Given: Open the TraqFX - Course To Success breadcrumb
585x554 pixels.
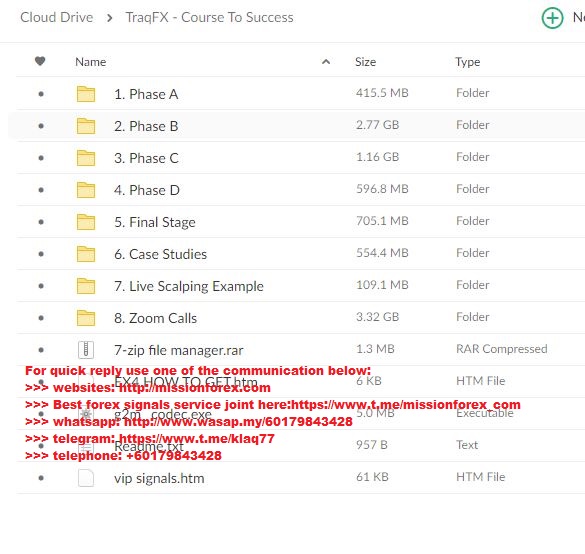Looking at the screenshot, I should click(x=209, y=18).
